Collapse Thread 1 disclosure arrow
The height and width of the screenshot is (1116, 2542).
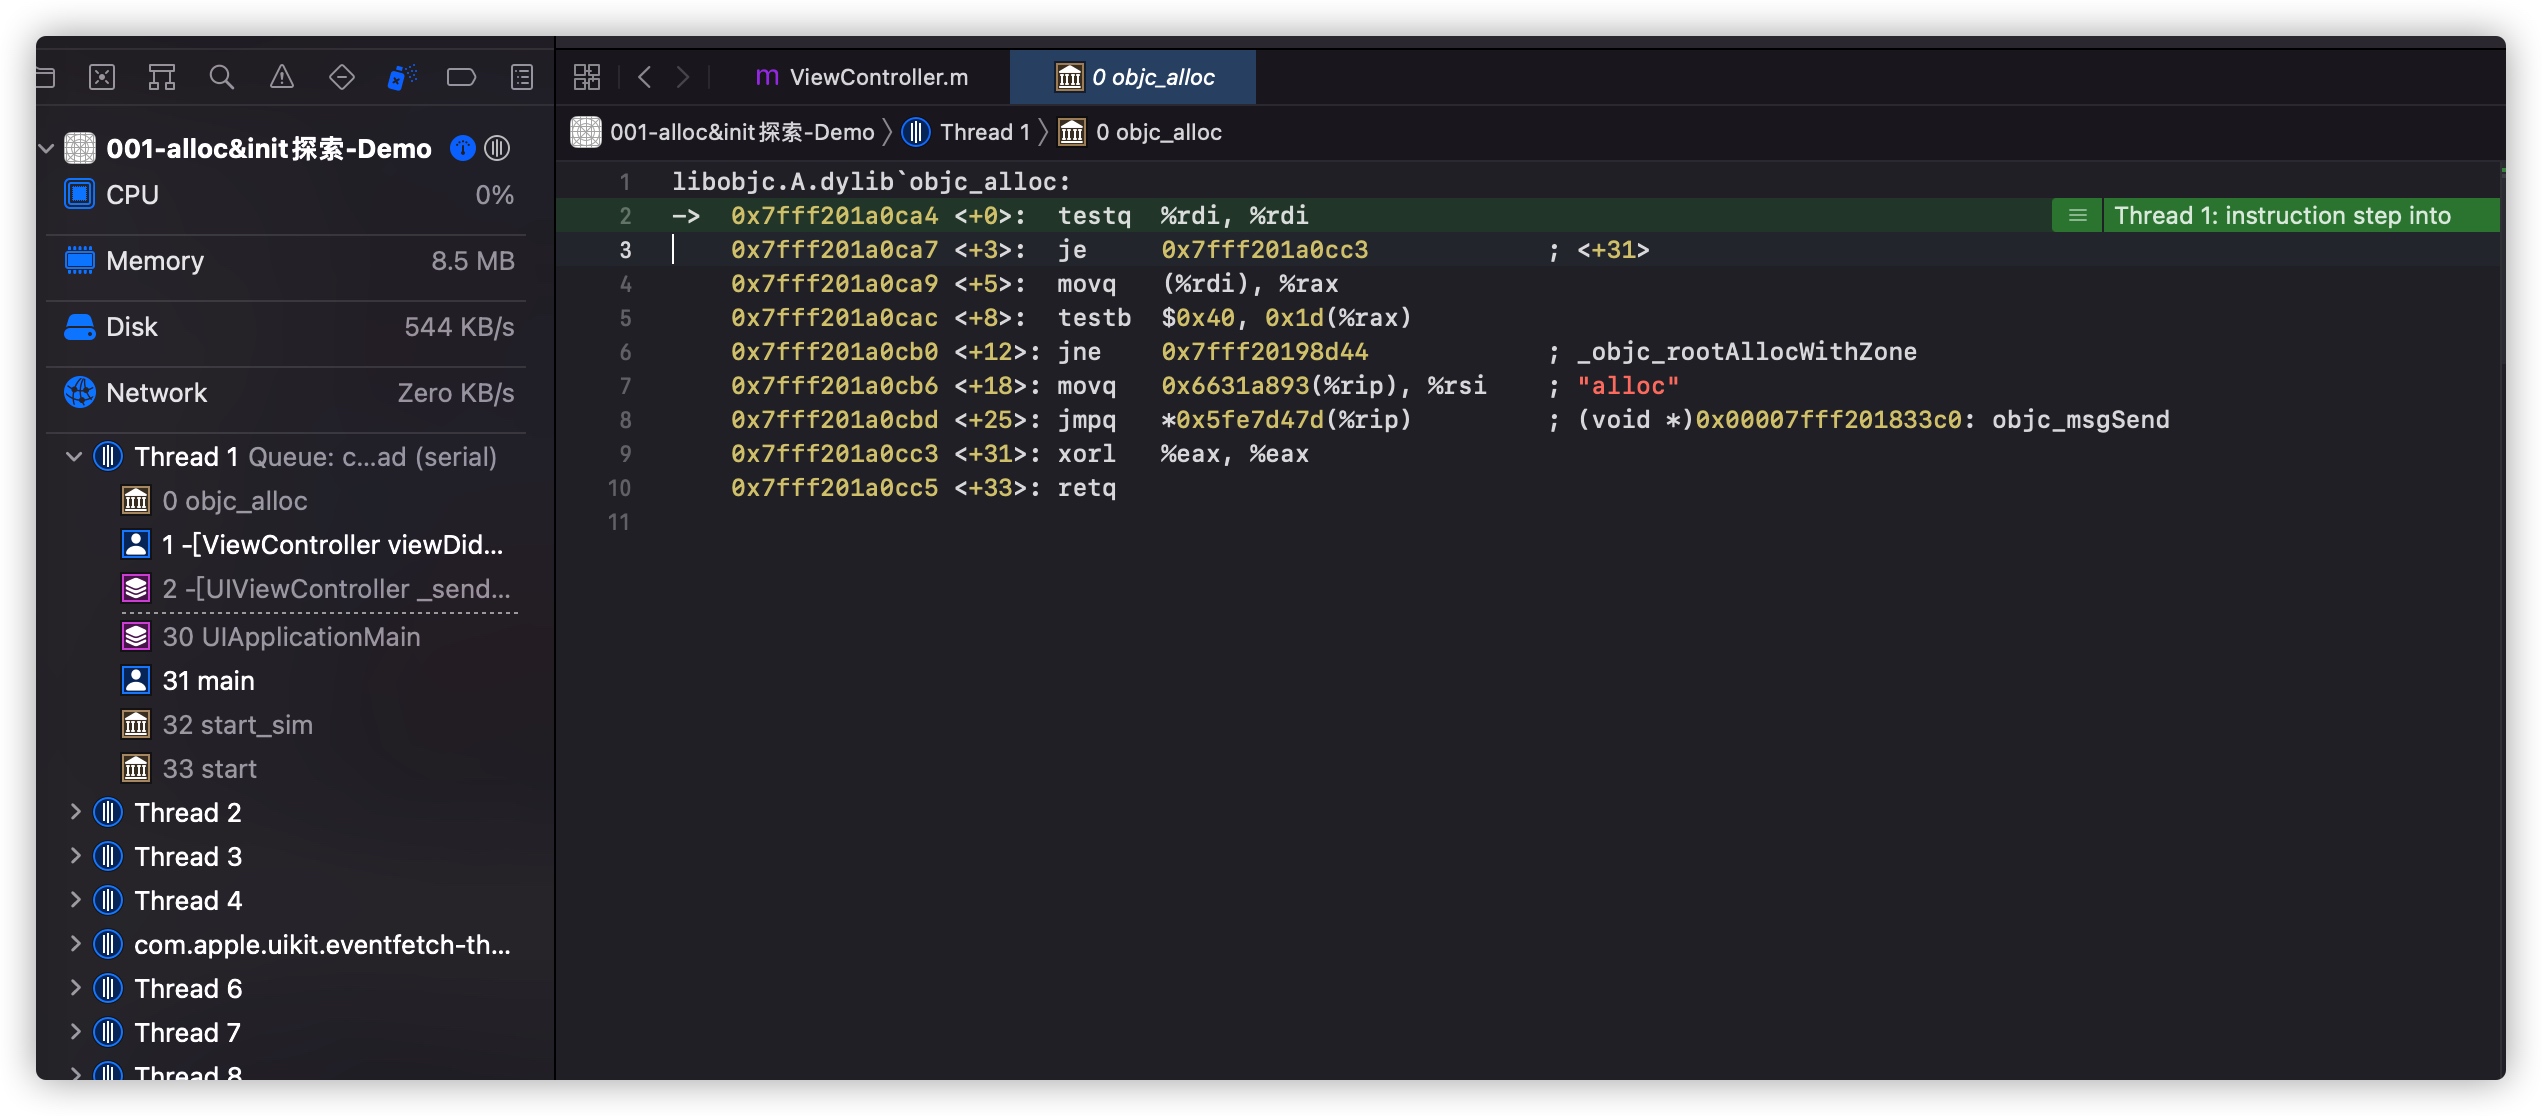pyautogui.click(x=74, y=457)
